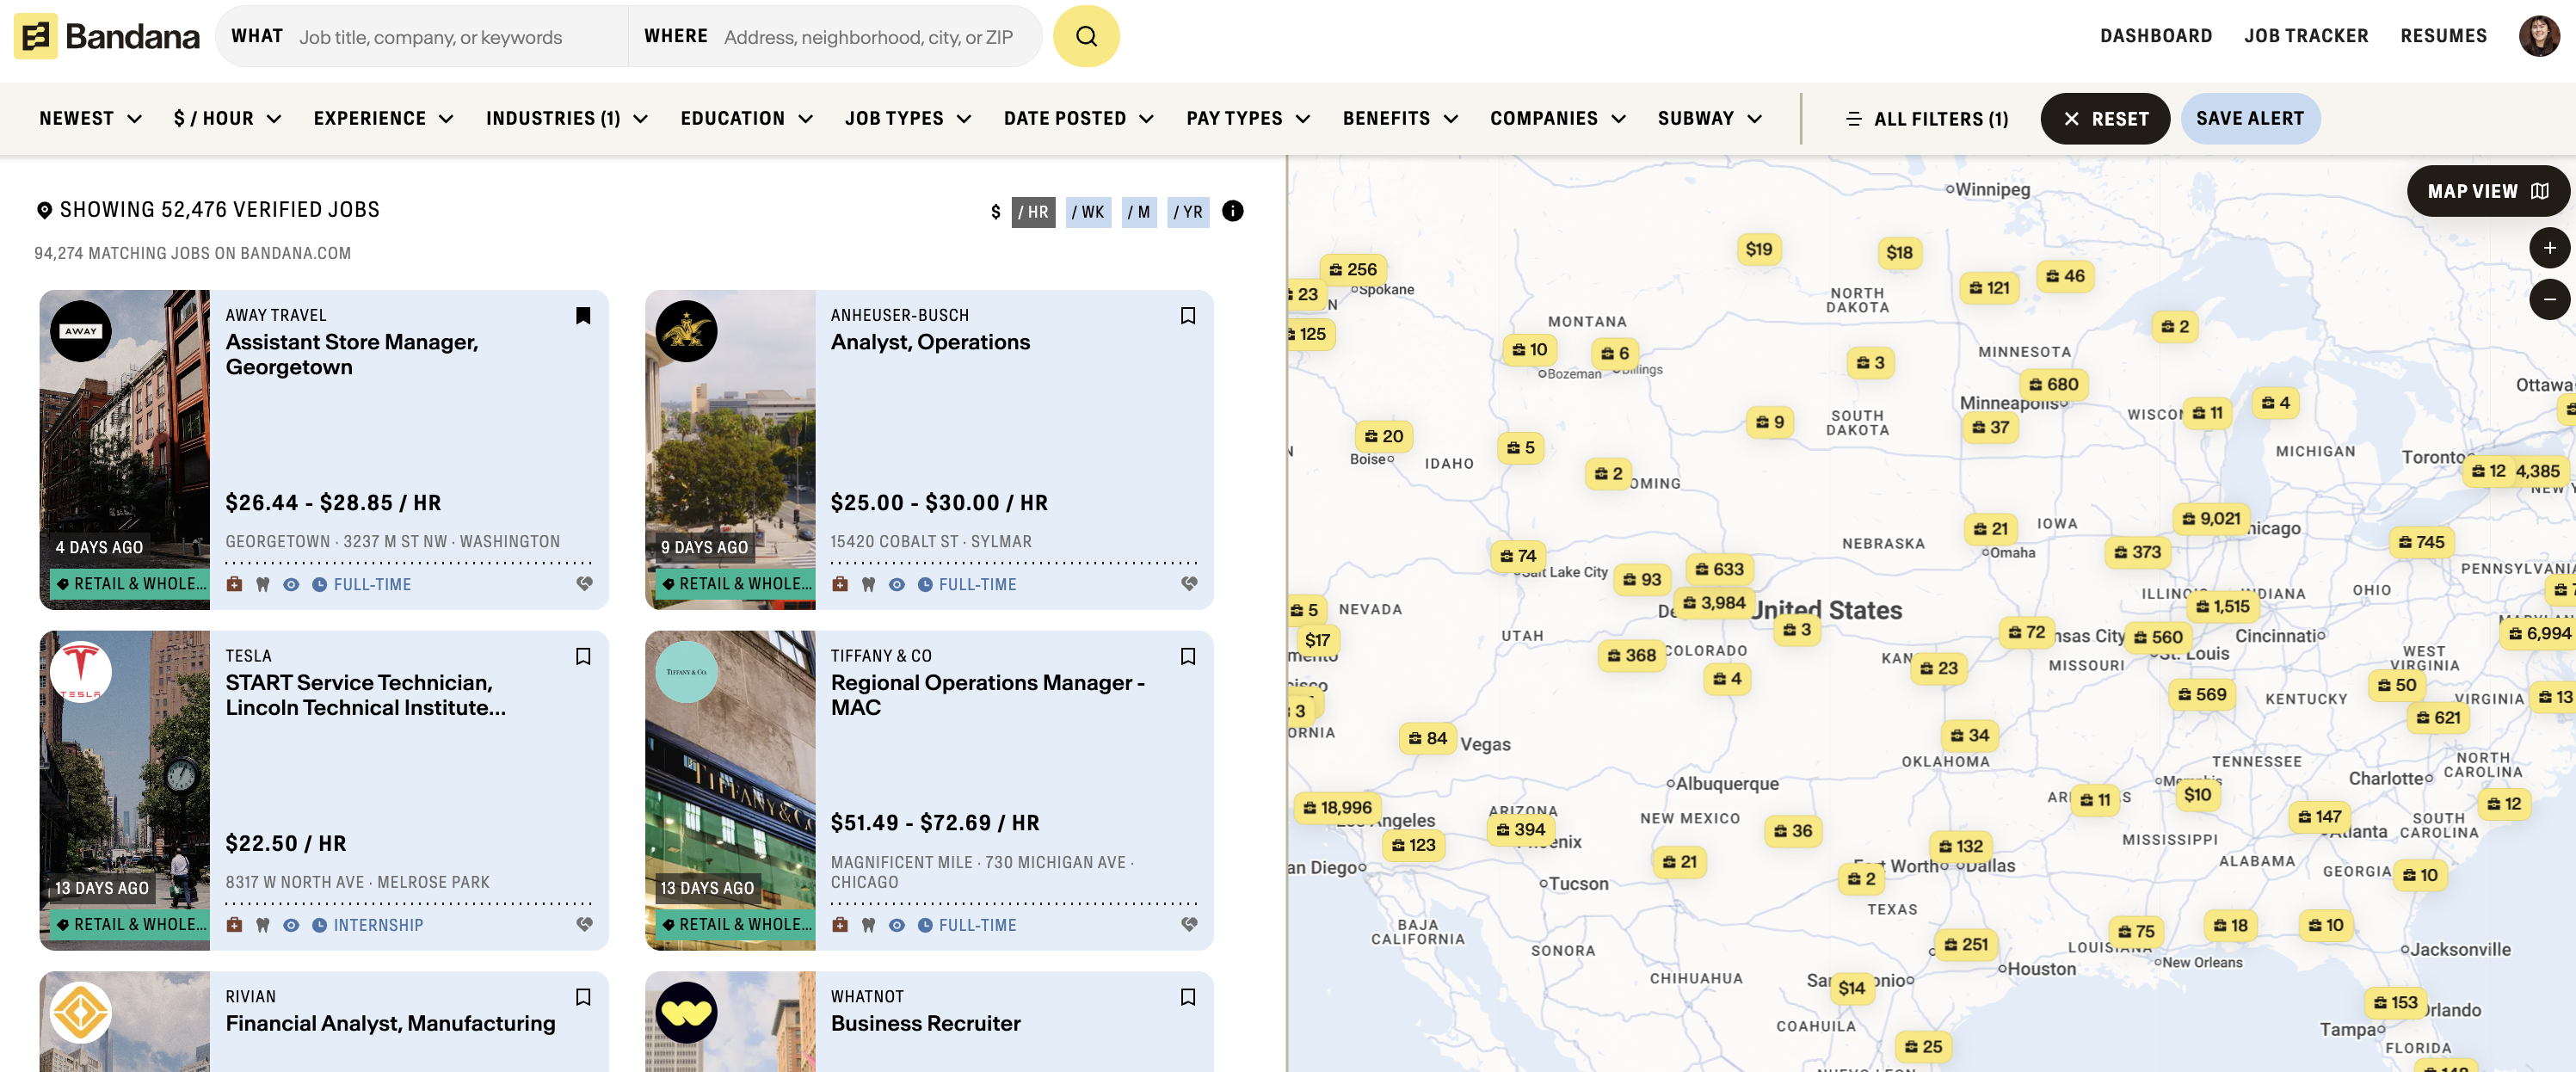The height and width of the screenshot is (1072, 2576).
Task: Click the Away Travel storefront thumbnail
Action: pos(124,450)
